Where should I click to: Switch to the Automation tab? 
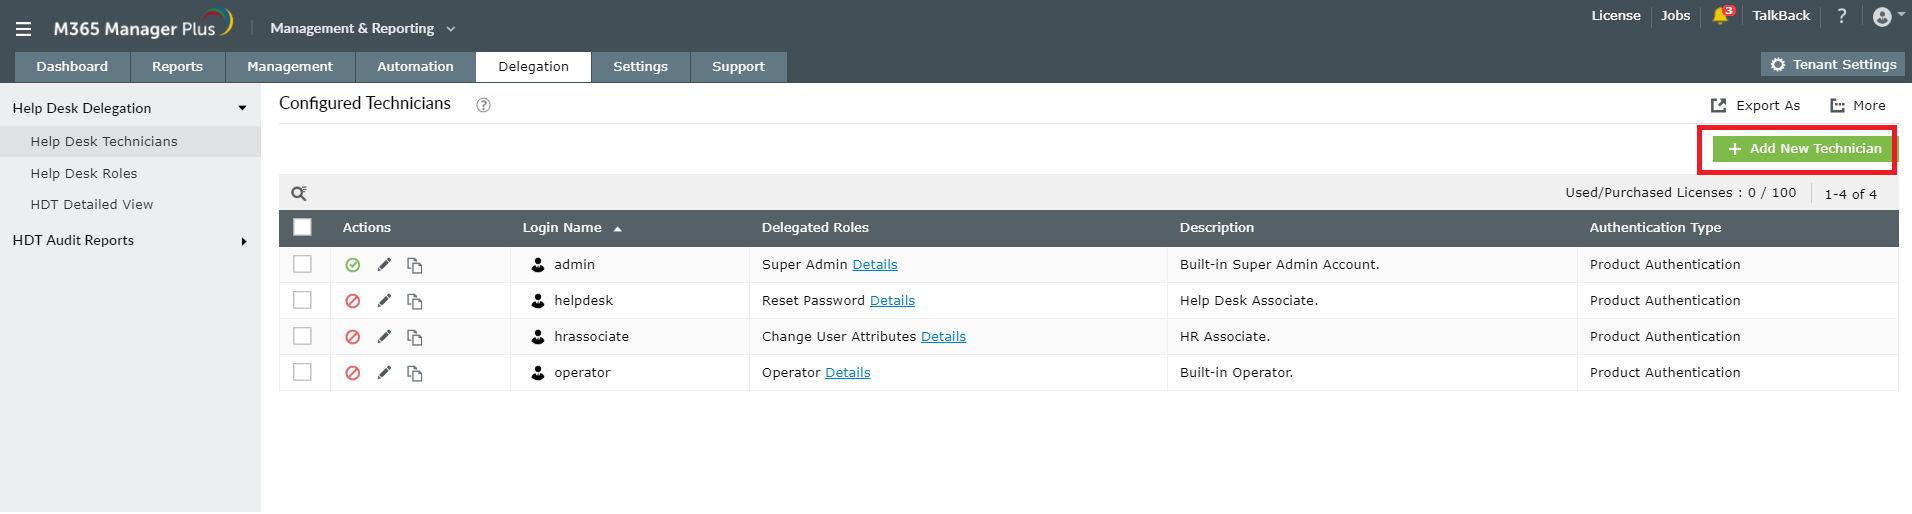(x=415, y=67)
